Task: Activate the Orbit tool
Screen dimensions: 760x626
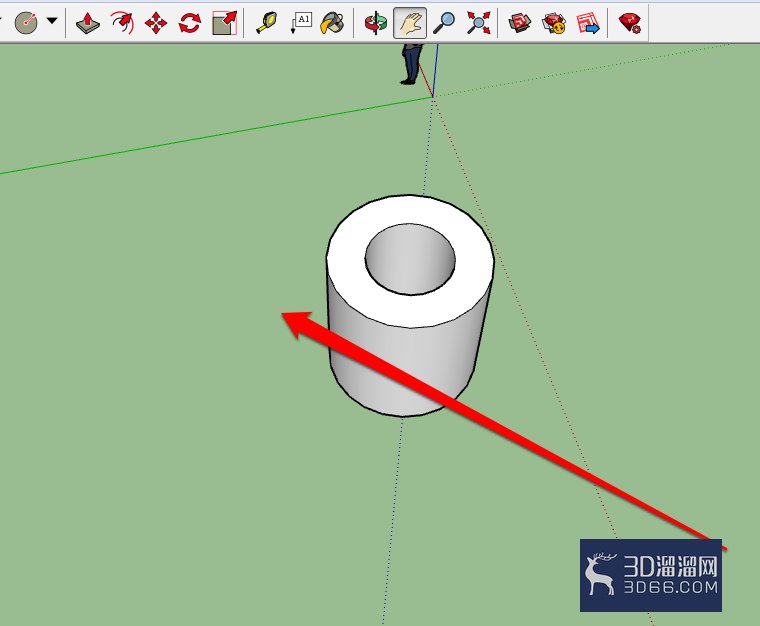Action: point(376,23)
